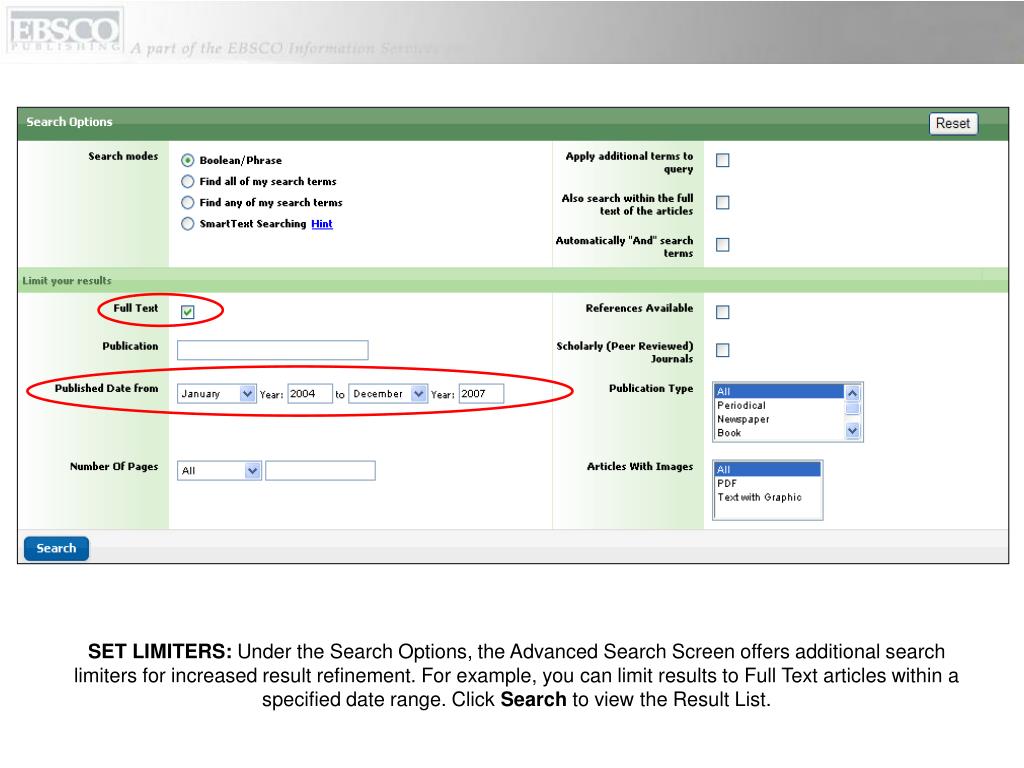Open the end month dropdown showing December

click(x=388, y=394)
